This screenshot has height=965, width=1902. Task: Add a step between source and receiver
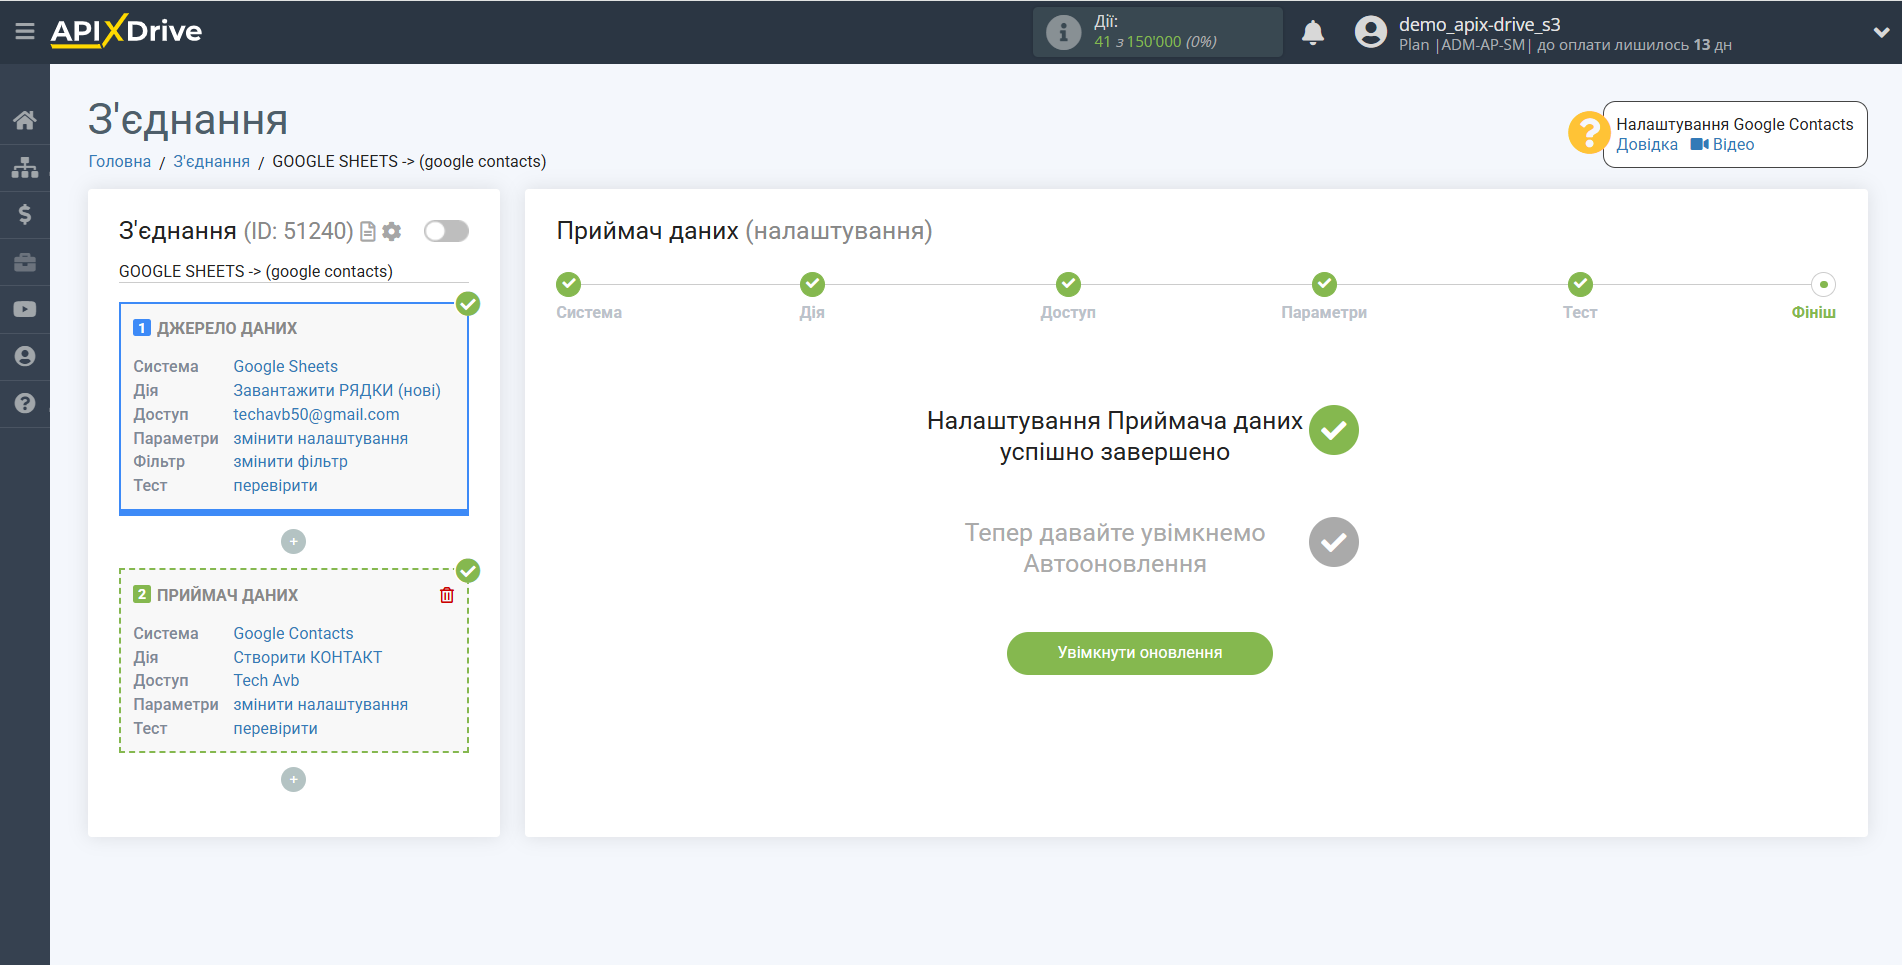click(x=293, y=541)
